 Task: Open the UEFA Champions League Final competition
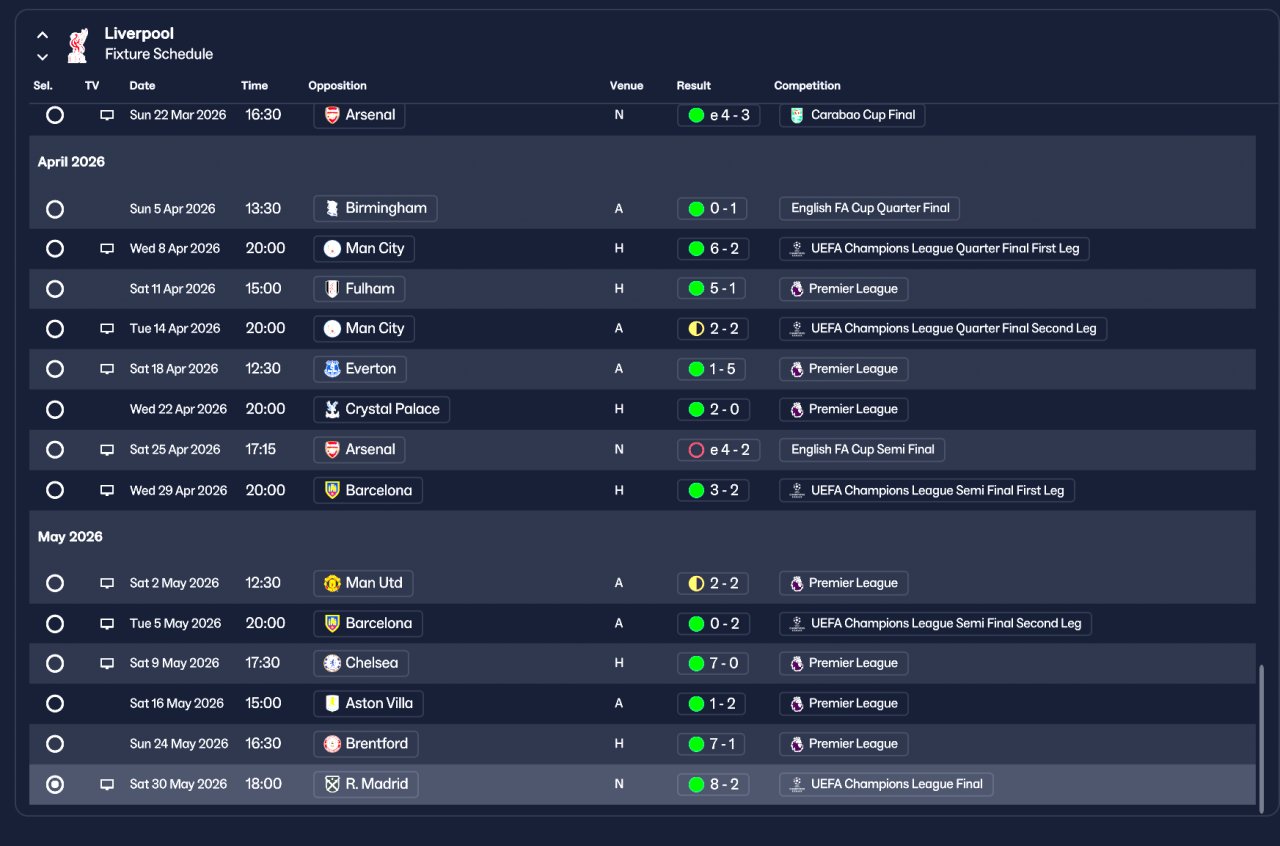pos(886,784)
